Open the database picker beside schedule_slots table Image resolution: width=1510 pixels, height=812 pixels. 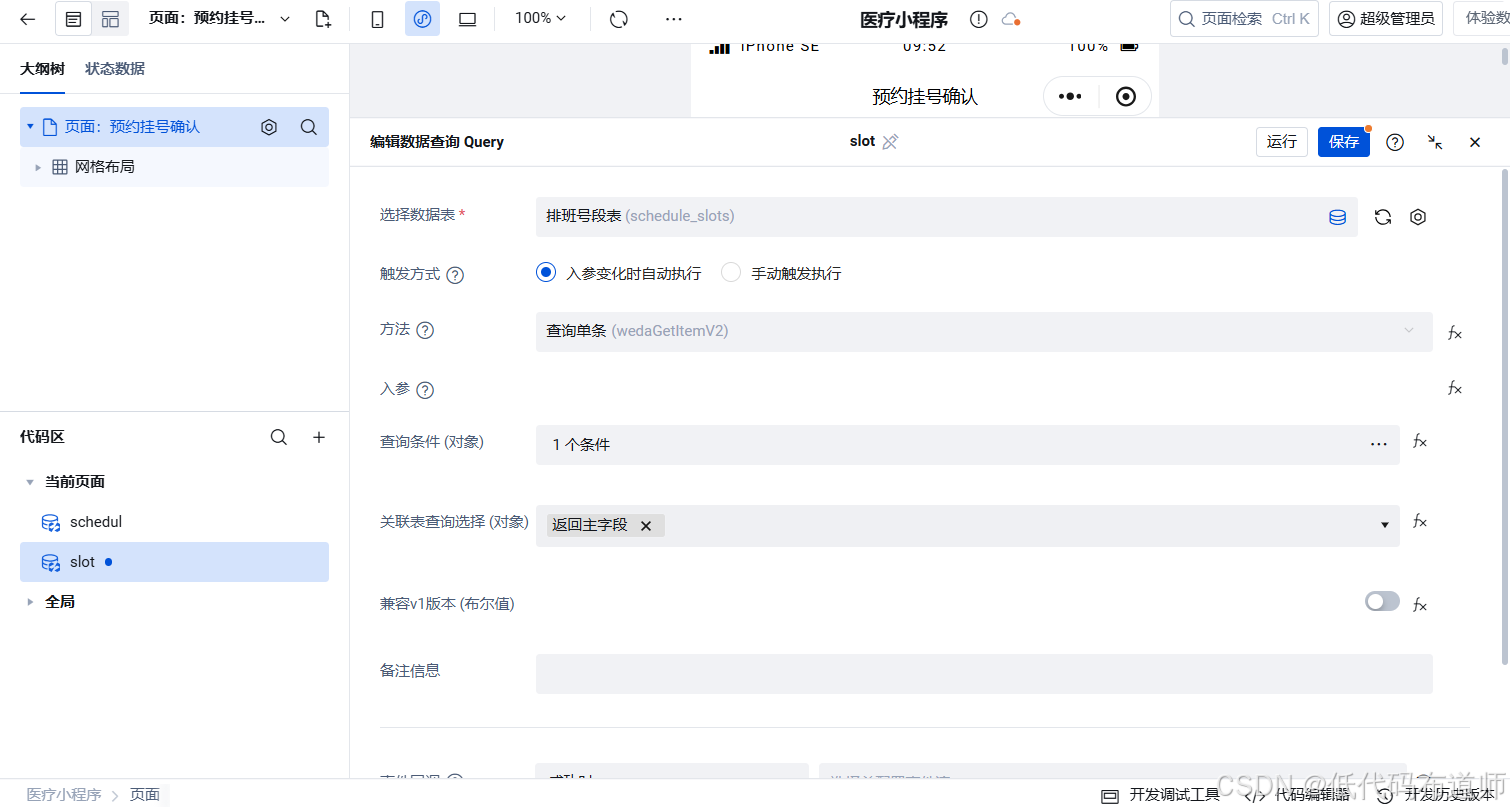[x=1337, y=216]
